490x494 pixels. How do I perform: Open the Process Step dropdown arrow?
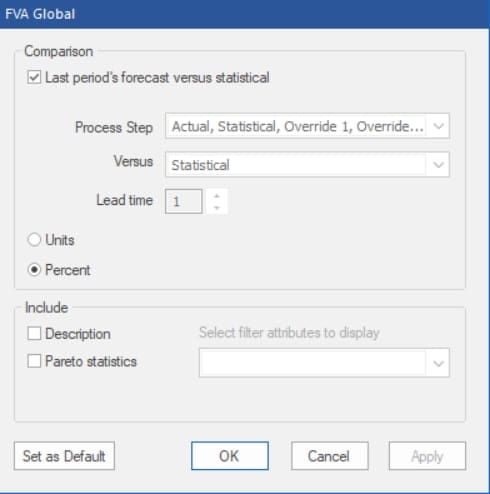(x=438, y=126)
